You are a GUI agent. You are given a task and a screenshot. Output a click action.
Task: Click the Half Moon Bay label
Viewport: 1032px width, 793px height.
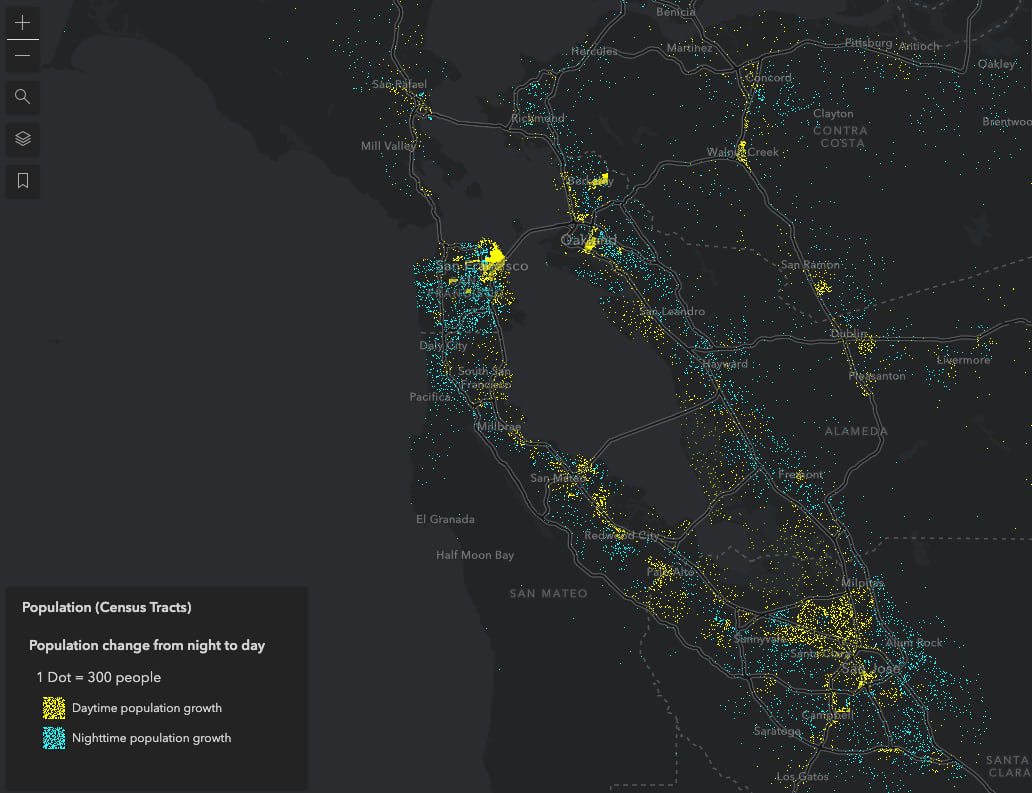tap(474, 555)
